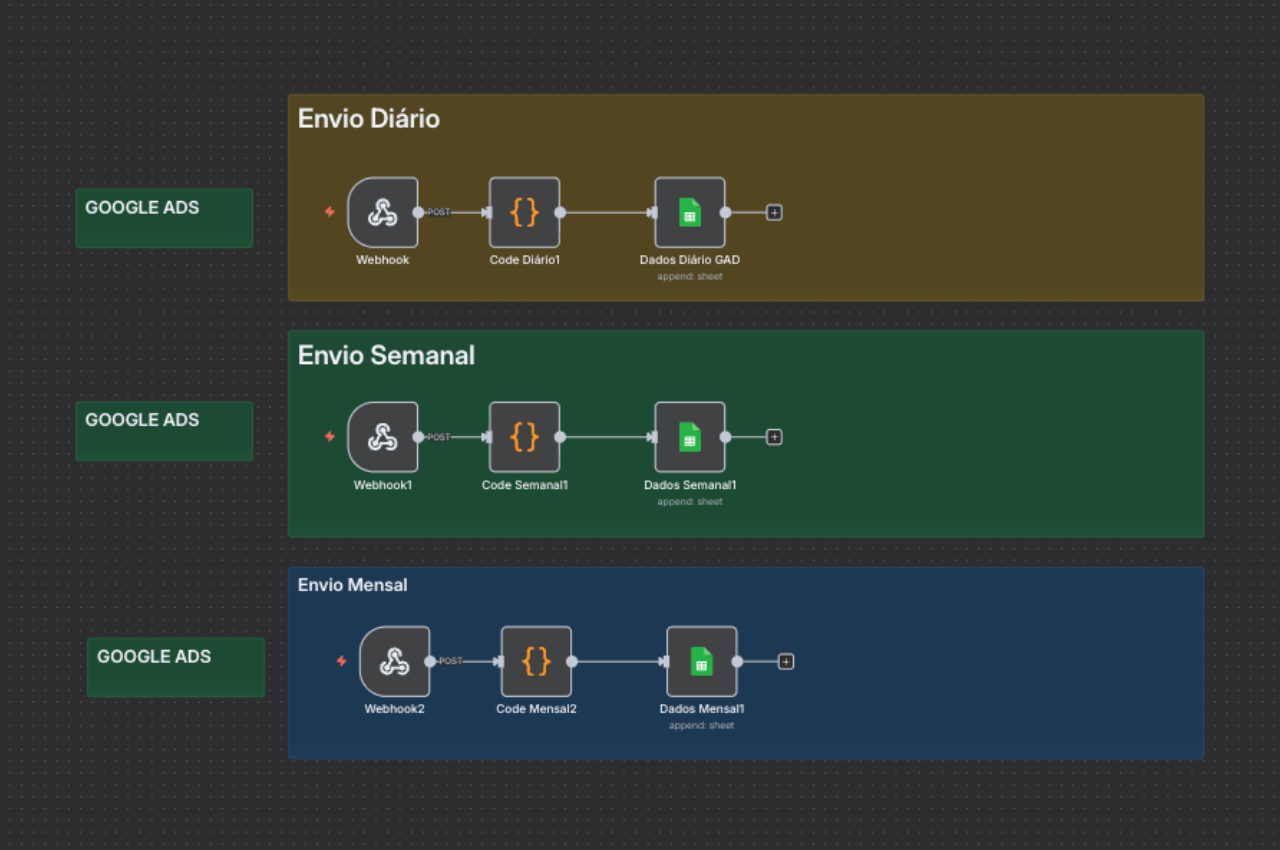The height and width of the screenshot is (850, 1280).
Task: Click the POST connection label after Webhook
Action: coord(439,212)
